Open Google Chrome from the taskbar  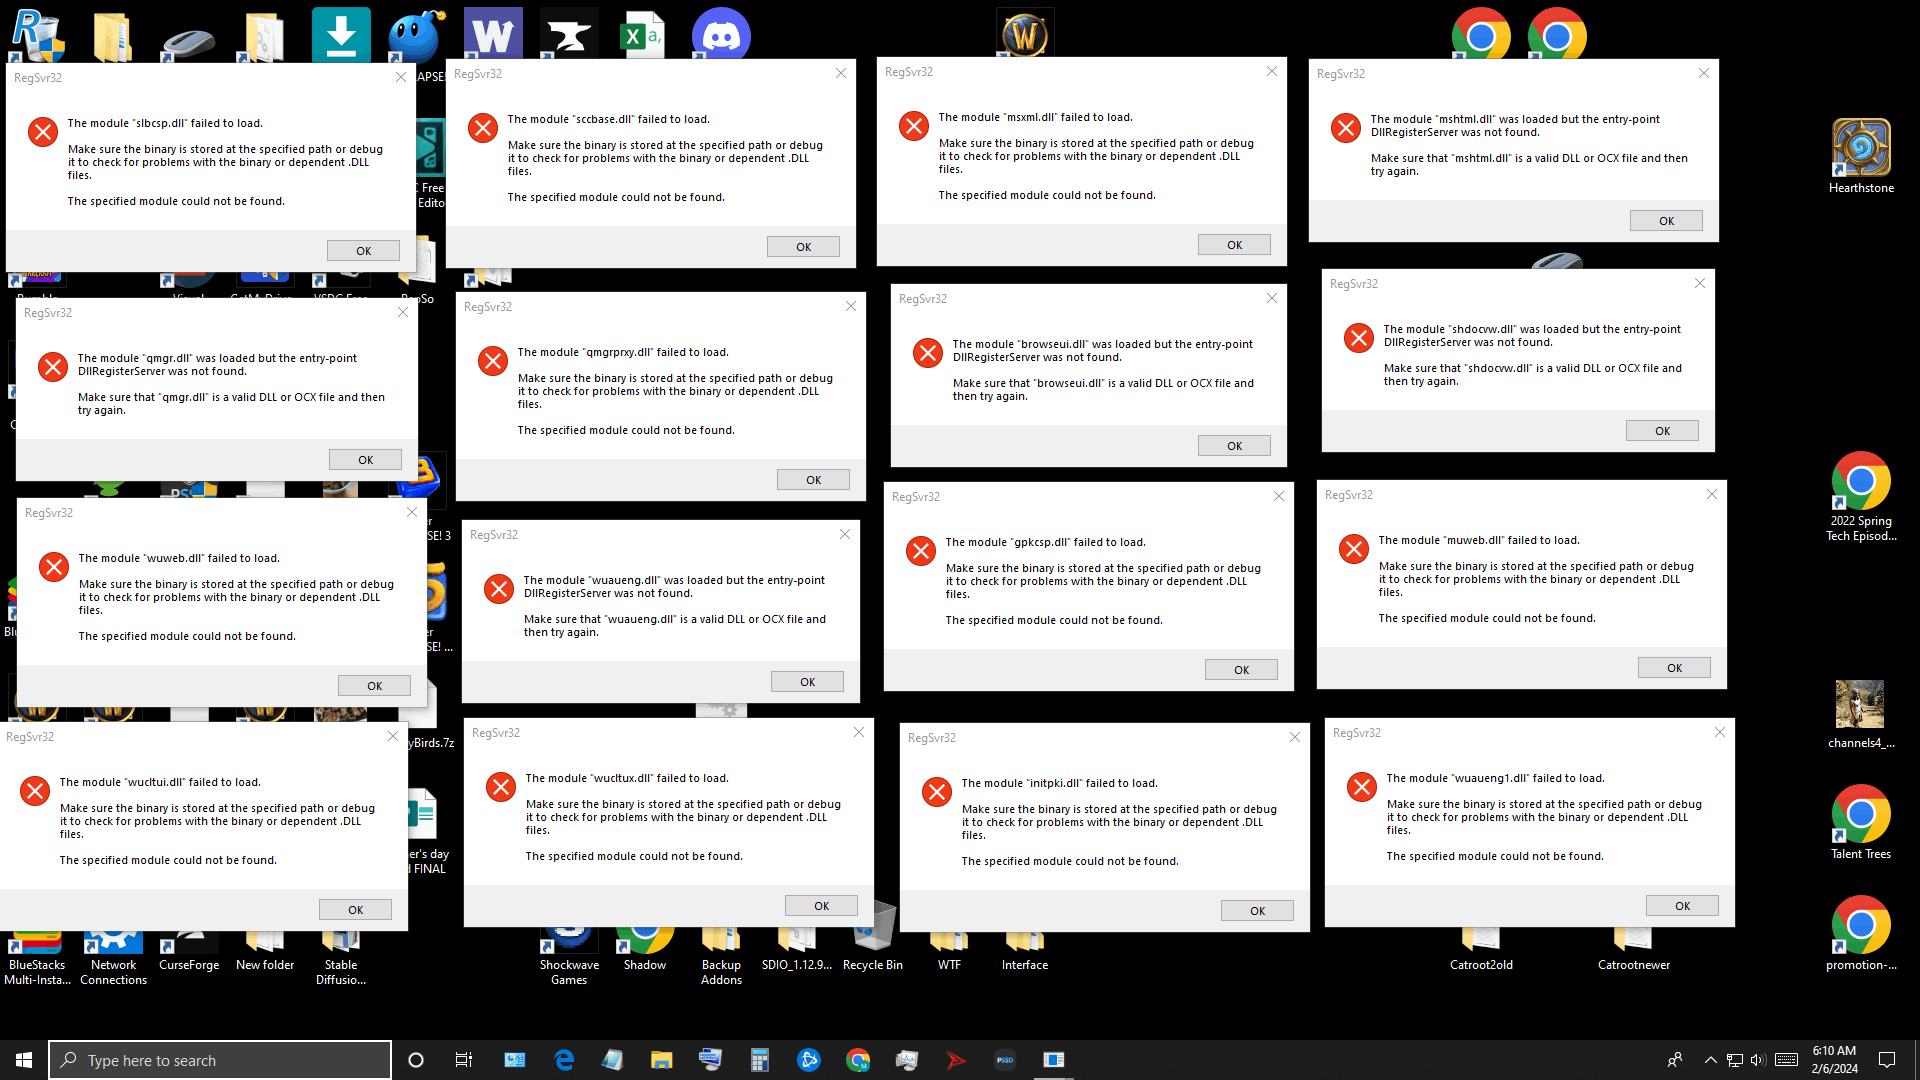[857, 1060]
